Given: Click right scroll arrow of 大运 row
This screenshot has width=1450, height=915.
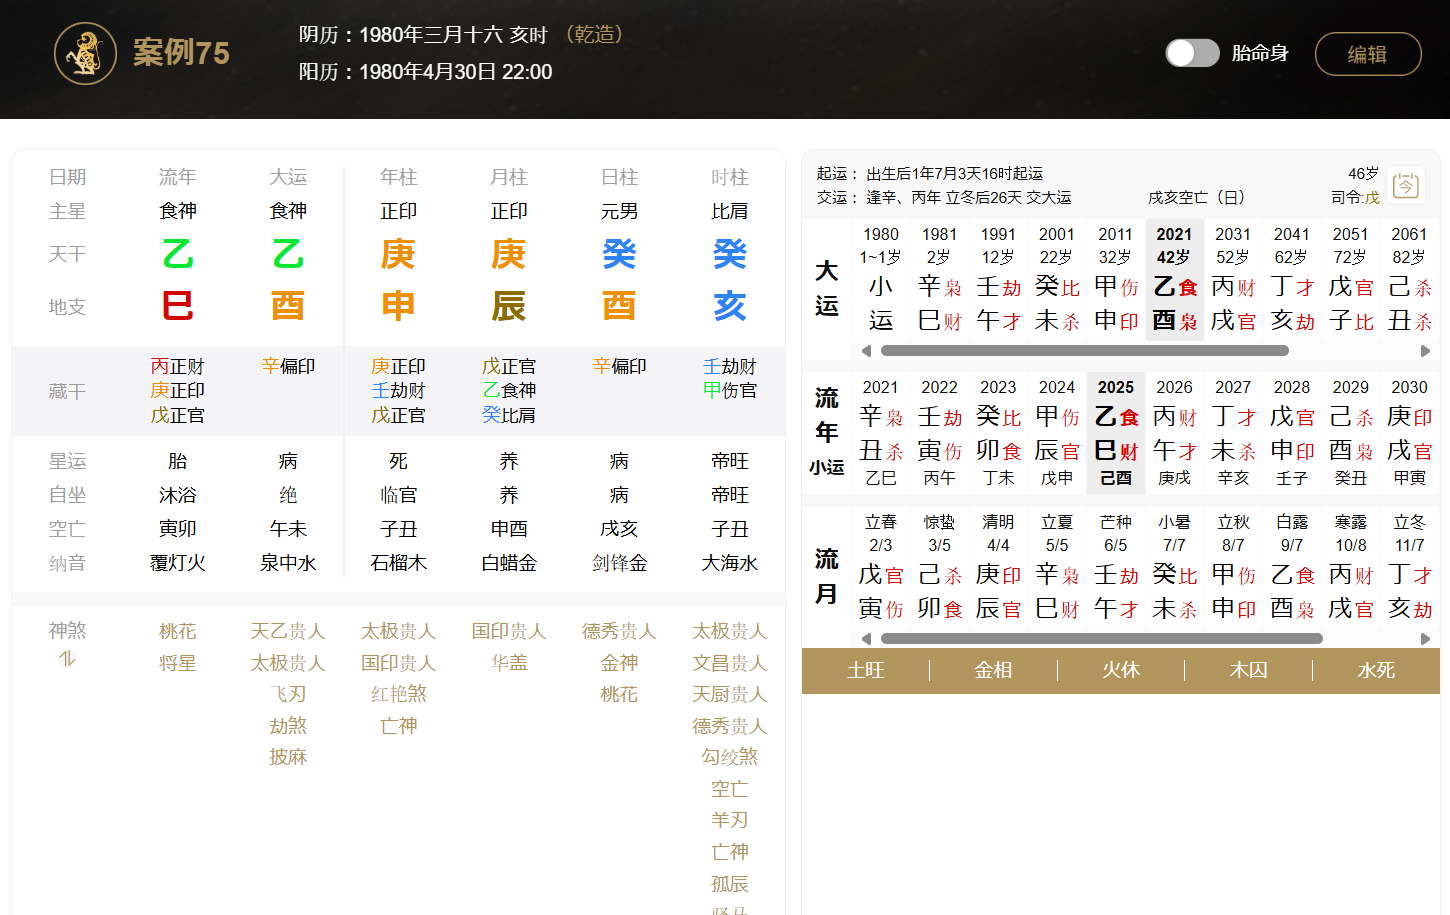Looking at the screenshot, I should [1425, 351].
